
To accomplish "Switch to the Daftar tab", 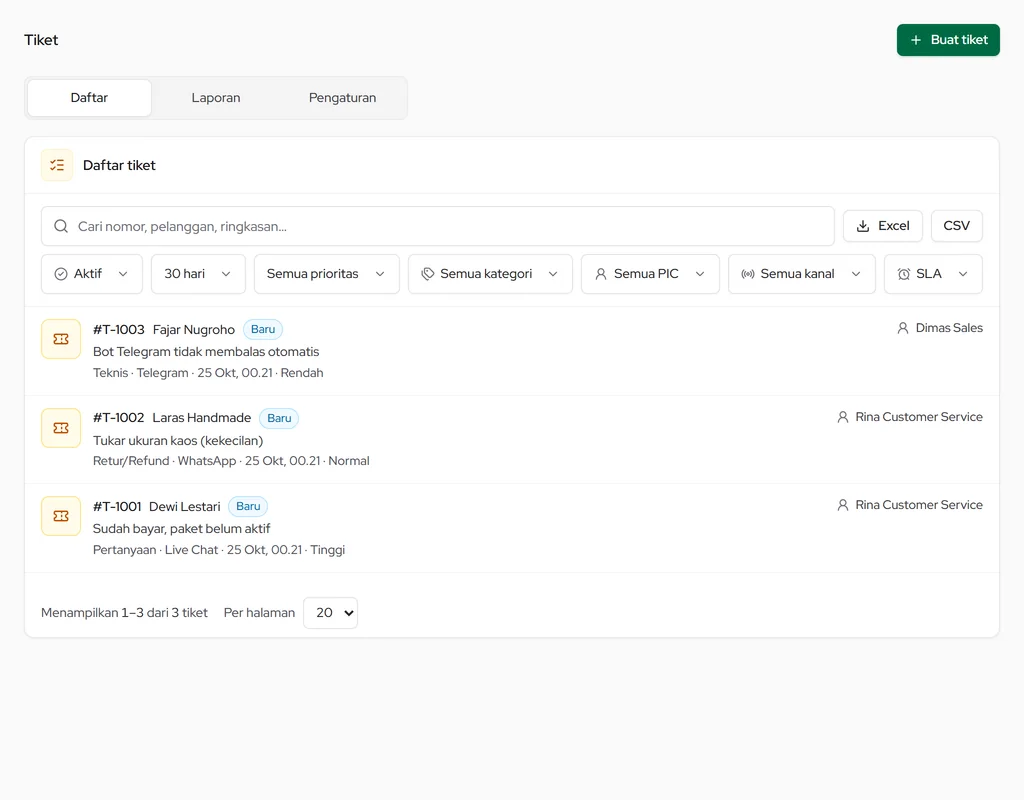I will [89, 98].
